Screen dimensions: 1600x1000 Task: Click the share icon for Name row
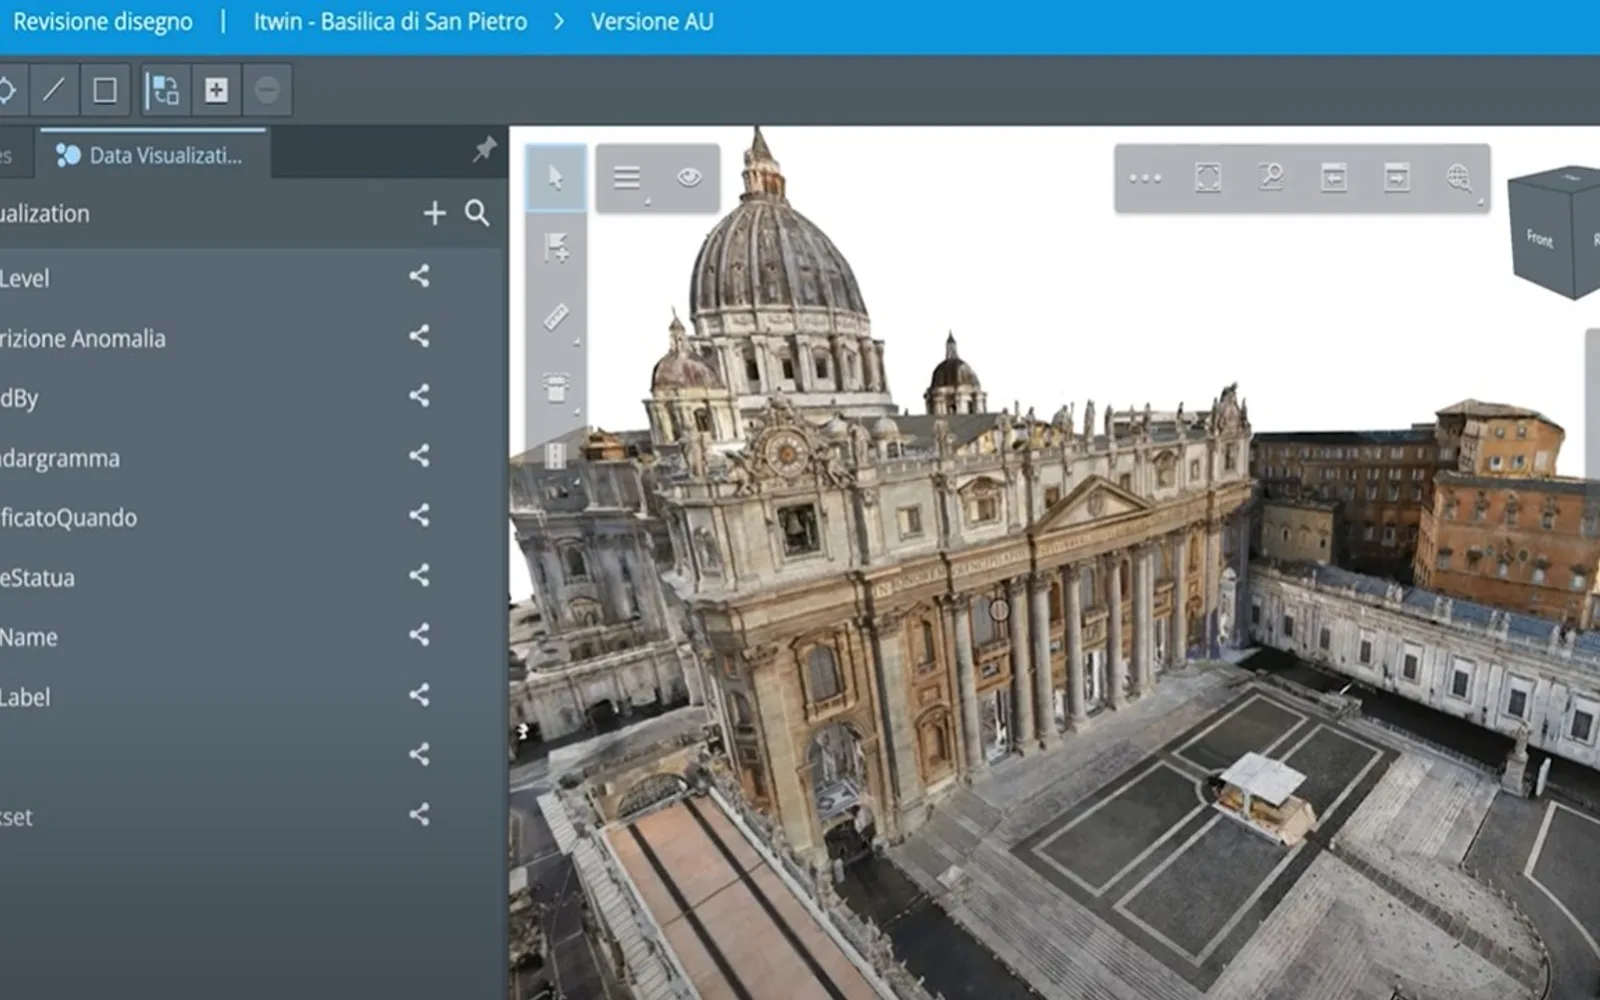(419, 635)
